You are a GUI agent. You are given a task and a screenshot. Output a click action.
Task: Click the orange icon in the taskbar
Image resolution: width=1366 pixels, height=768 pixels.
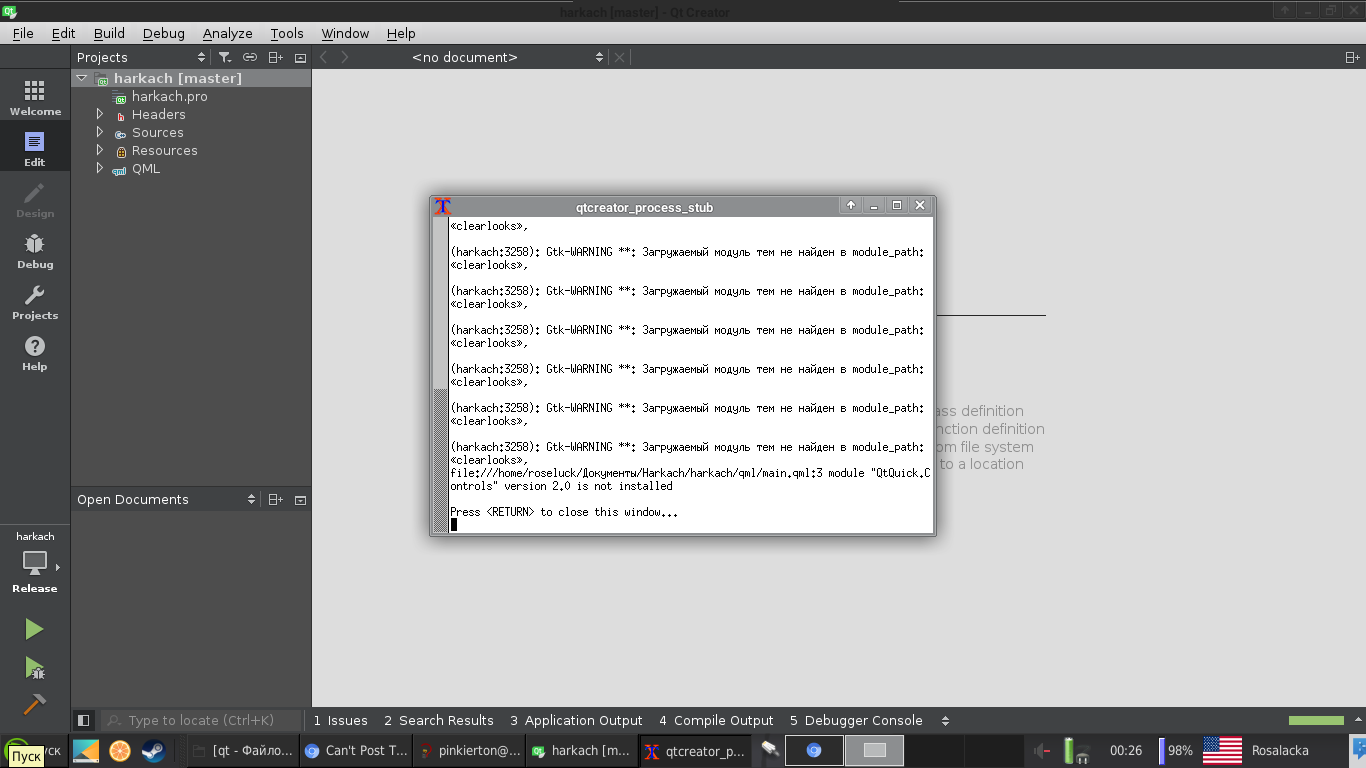point(119,750)
